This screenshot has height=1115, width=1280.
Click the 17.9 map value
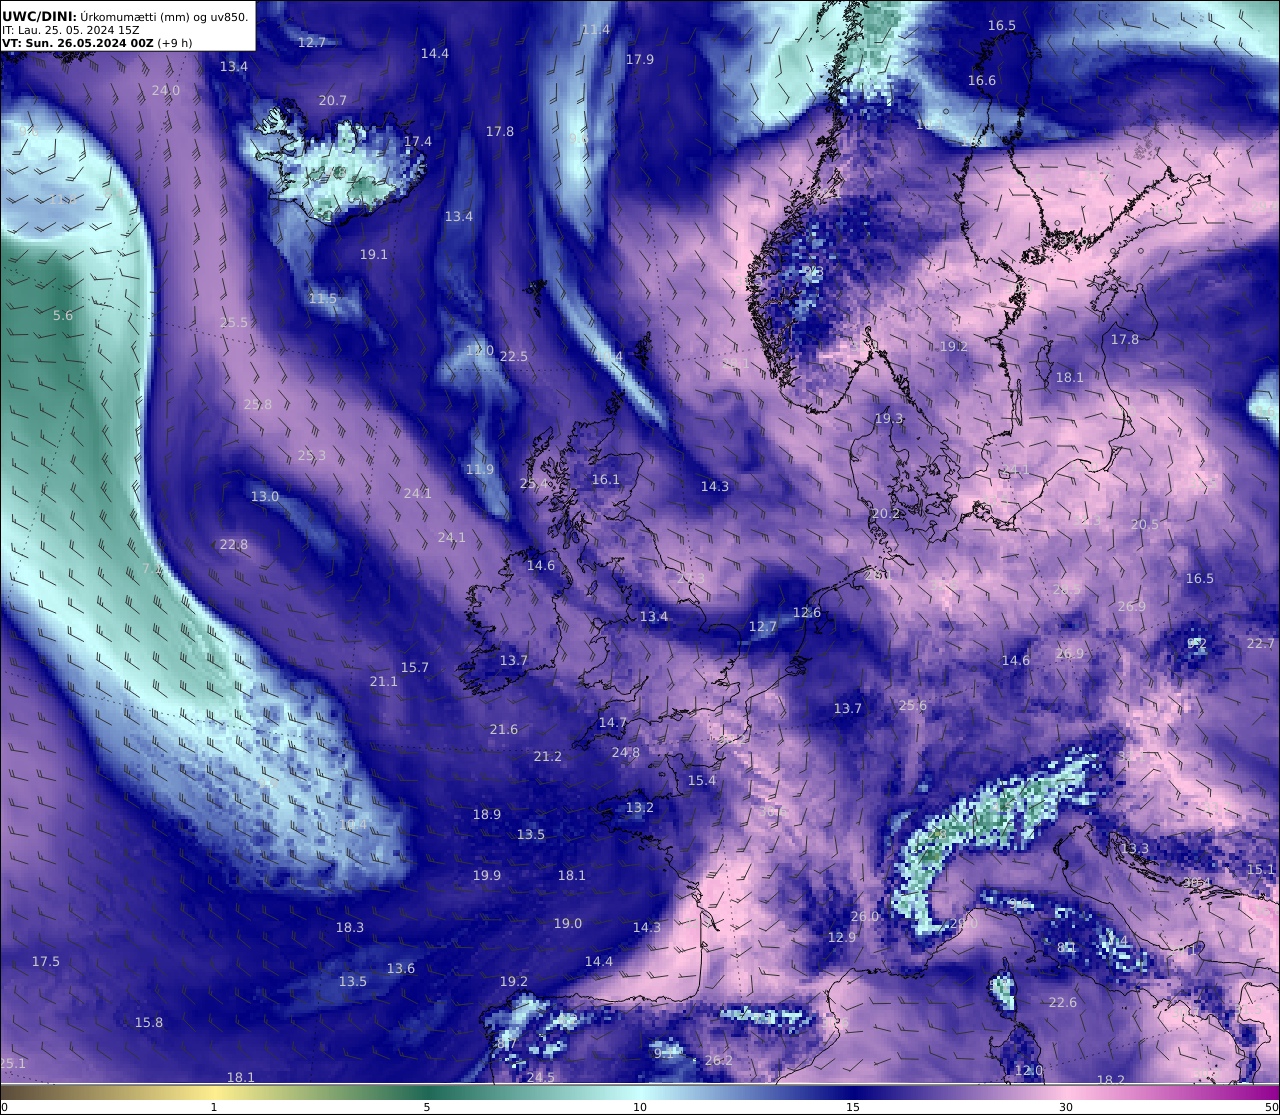(640, 59)
